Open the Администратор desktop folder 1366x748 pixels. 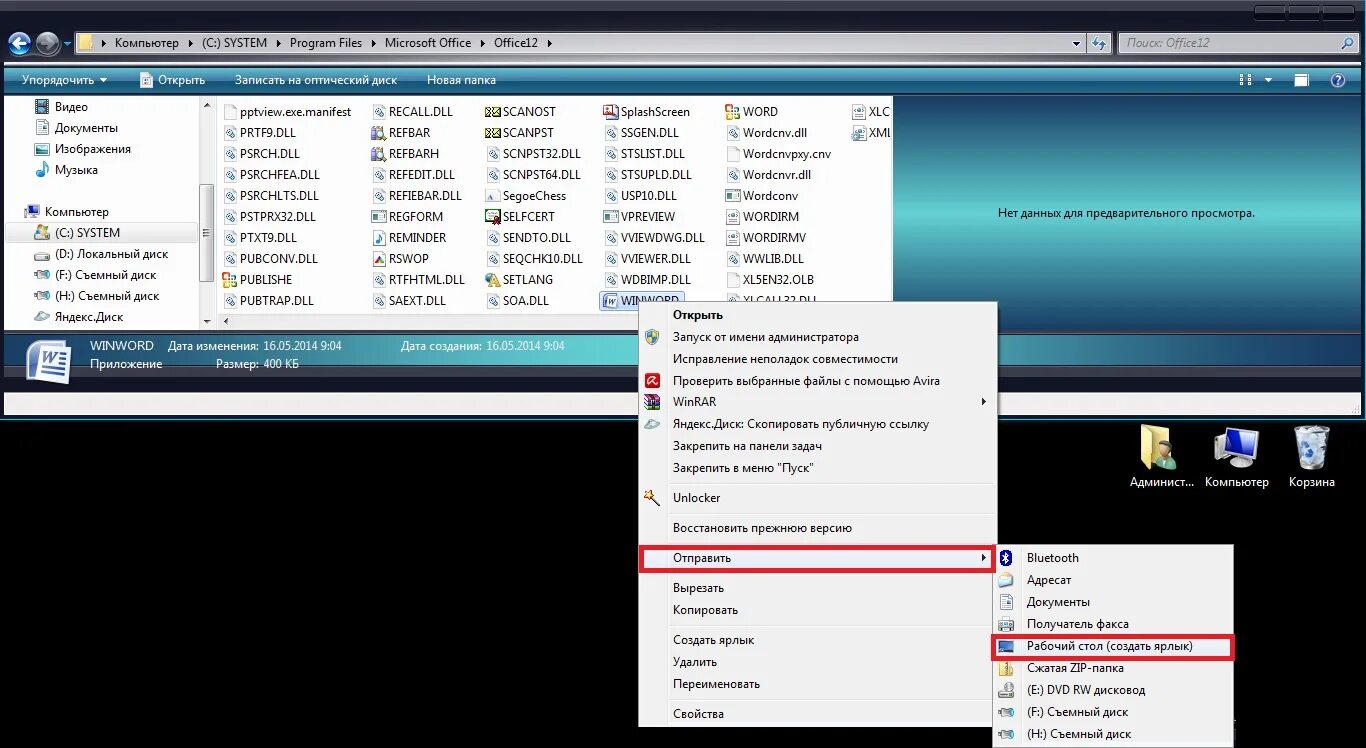coord(1161,457)
